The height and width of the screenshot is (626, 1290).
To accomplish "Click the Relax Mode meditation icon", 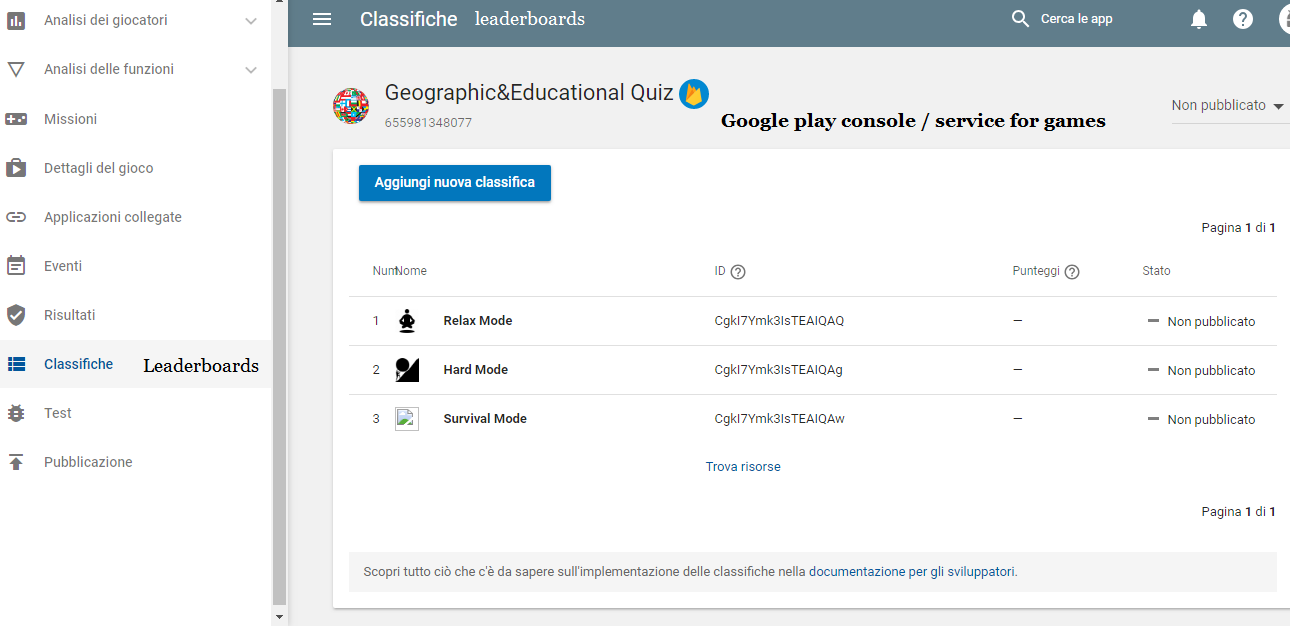I will (x=407, y=321).
